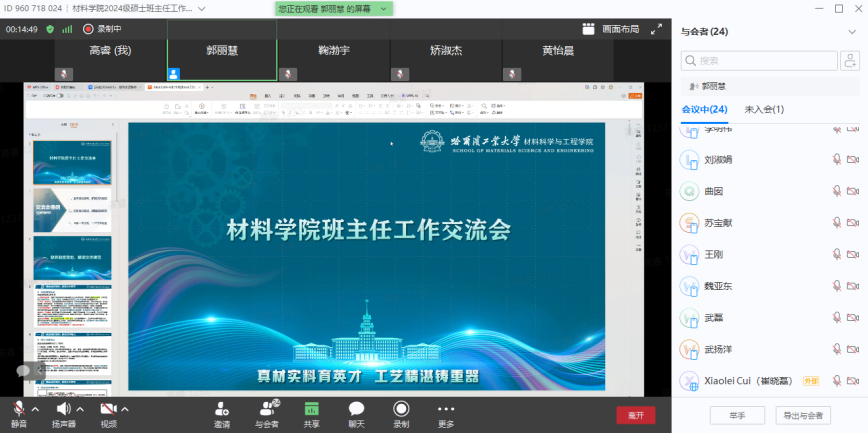868x433 pixels.
Task: Click the 邀请 invite icon
Action: coord(221,409)
